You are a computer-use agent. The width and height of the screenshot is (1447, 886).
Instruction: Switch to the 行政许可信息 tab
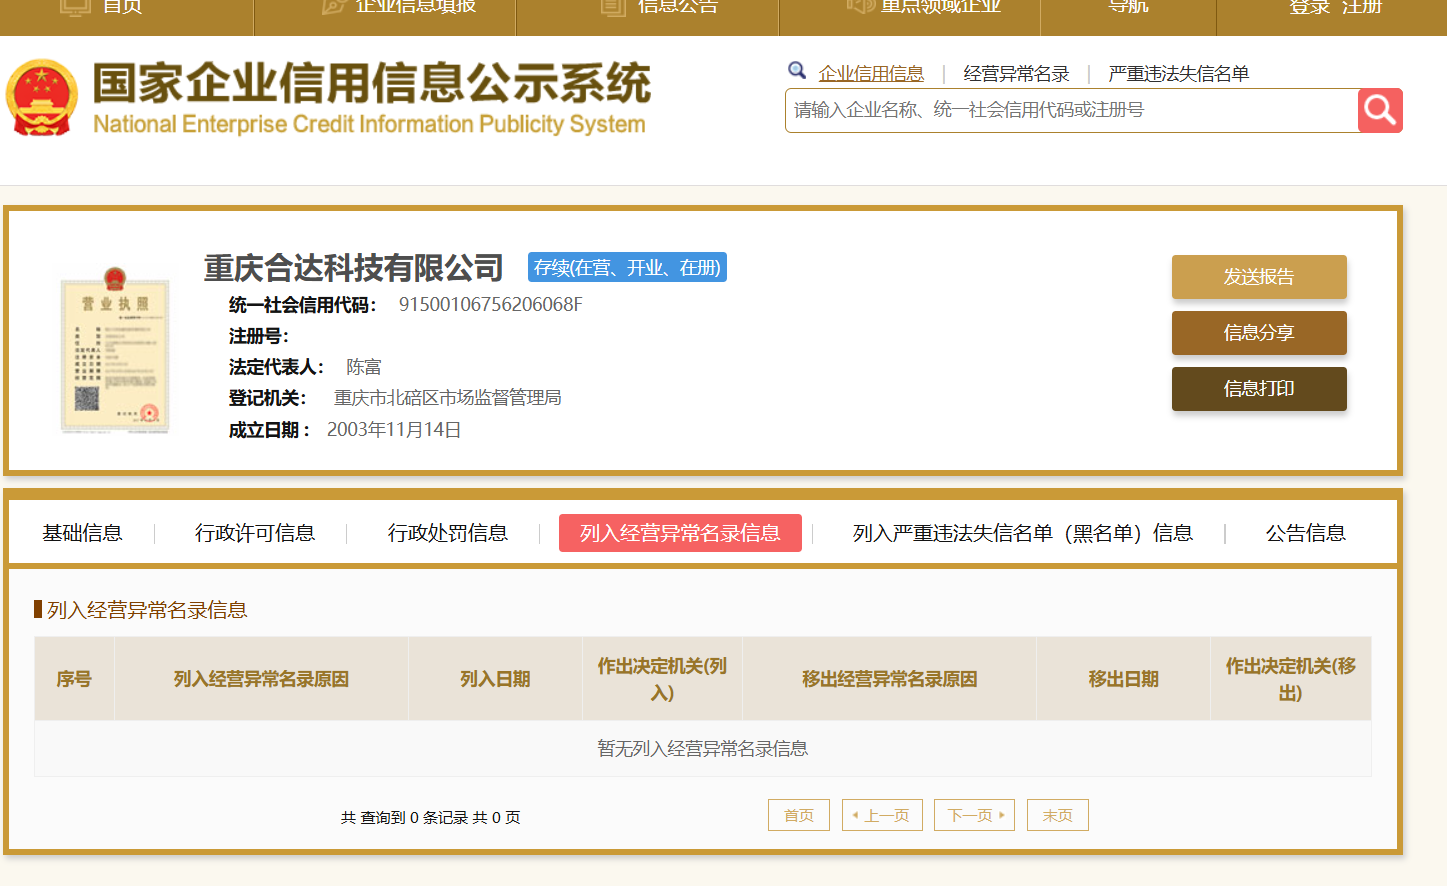(x=255, y=533)
